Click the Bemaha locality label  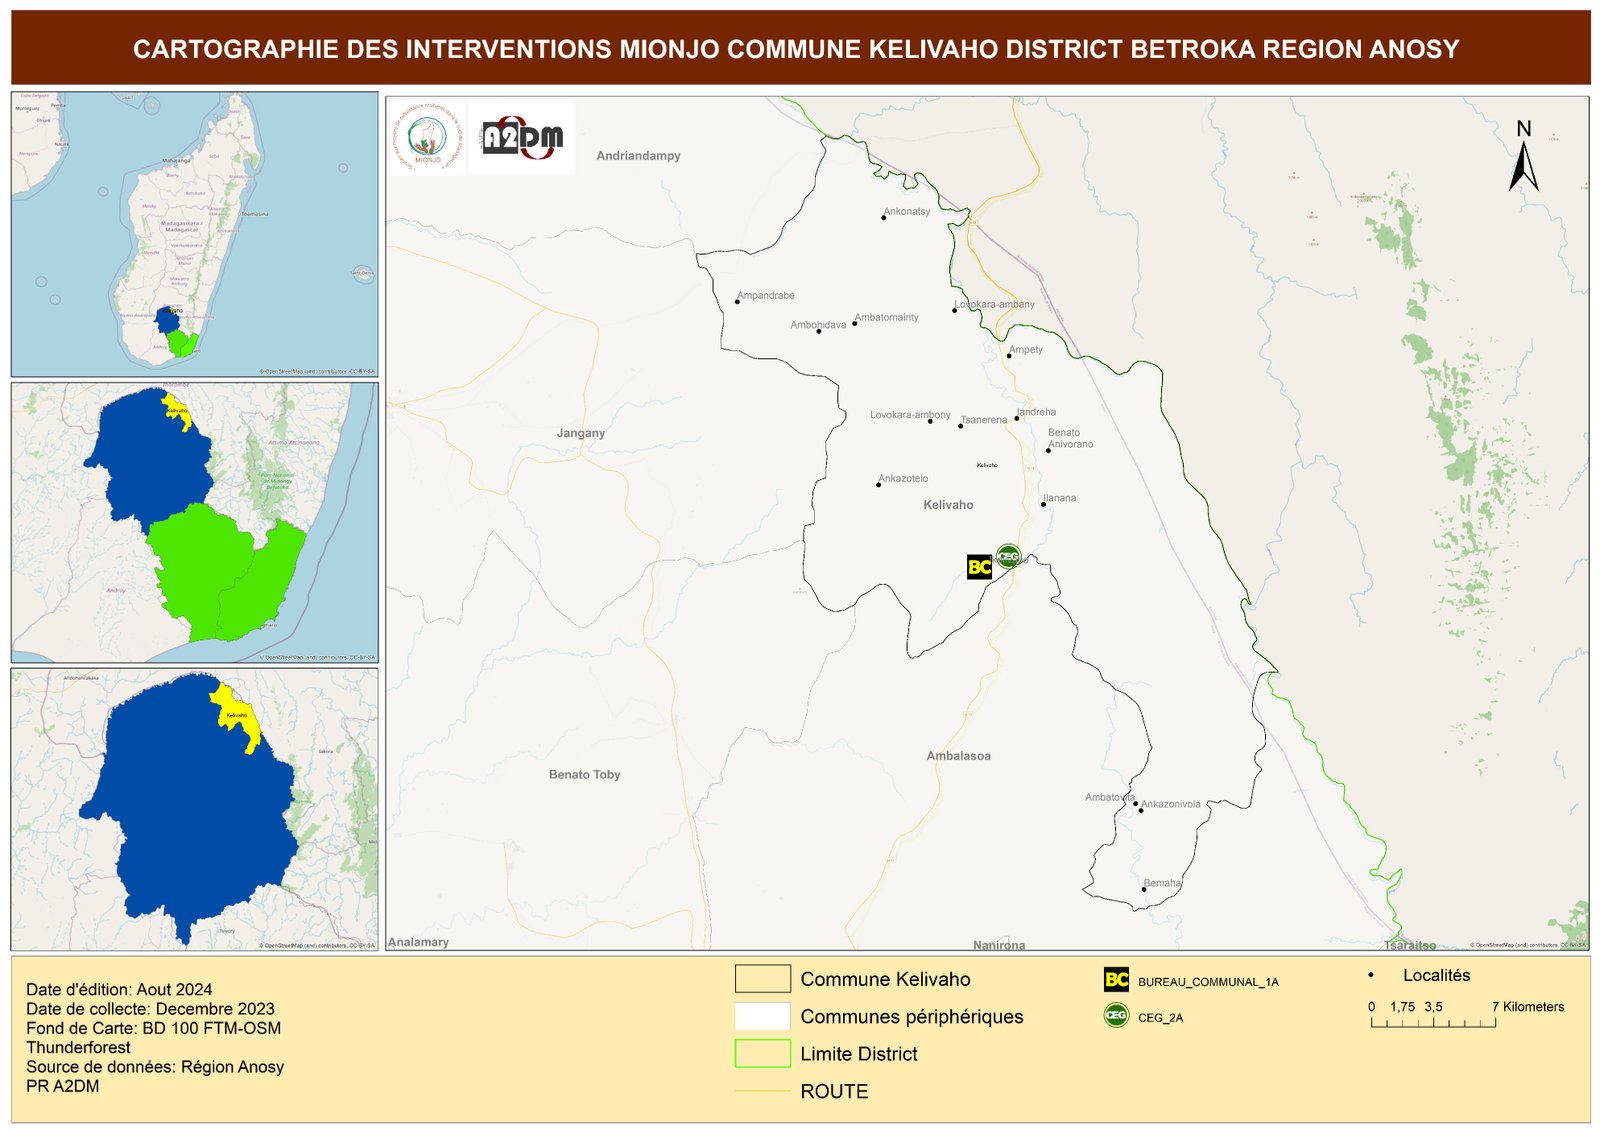click(1163, 883)
